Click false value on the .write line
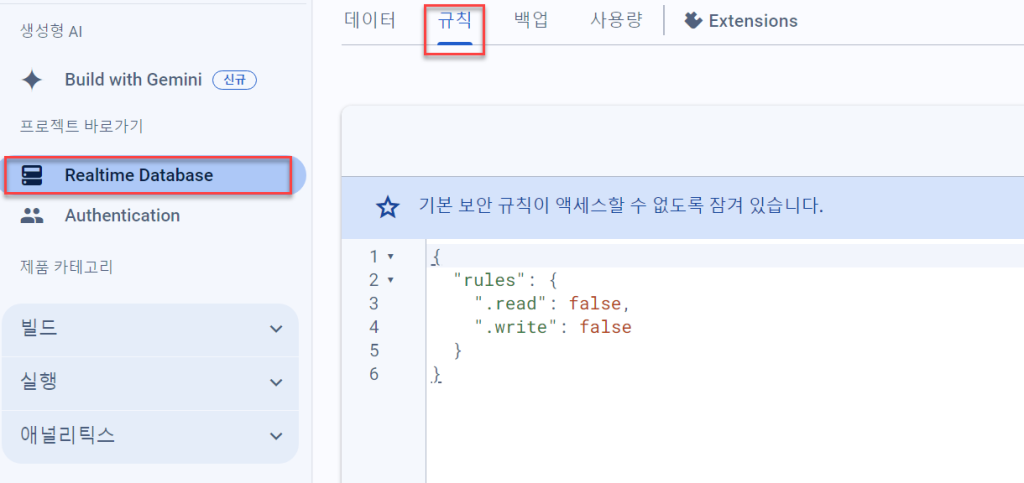Screen dimensions: 1024x483 pos(605,328)
